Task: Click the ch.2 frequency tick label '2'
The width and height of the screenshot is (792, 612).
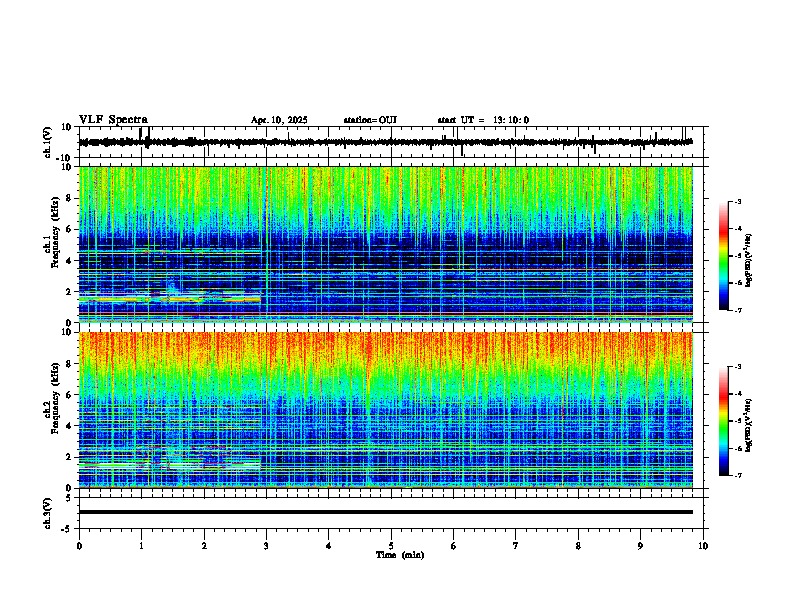Action: (x=69, y=457)
